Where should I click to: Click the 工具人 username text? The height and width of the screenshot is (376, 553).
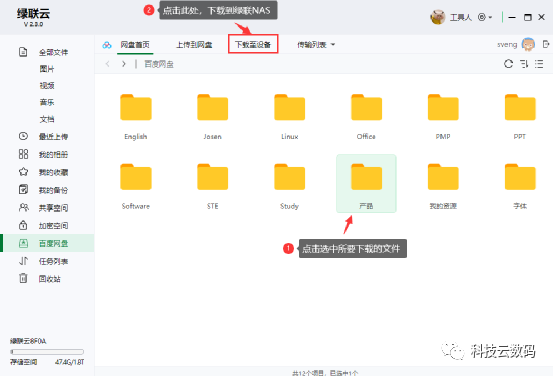[461, 17]
